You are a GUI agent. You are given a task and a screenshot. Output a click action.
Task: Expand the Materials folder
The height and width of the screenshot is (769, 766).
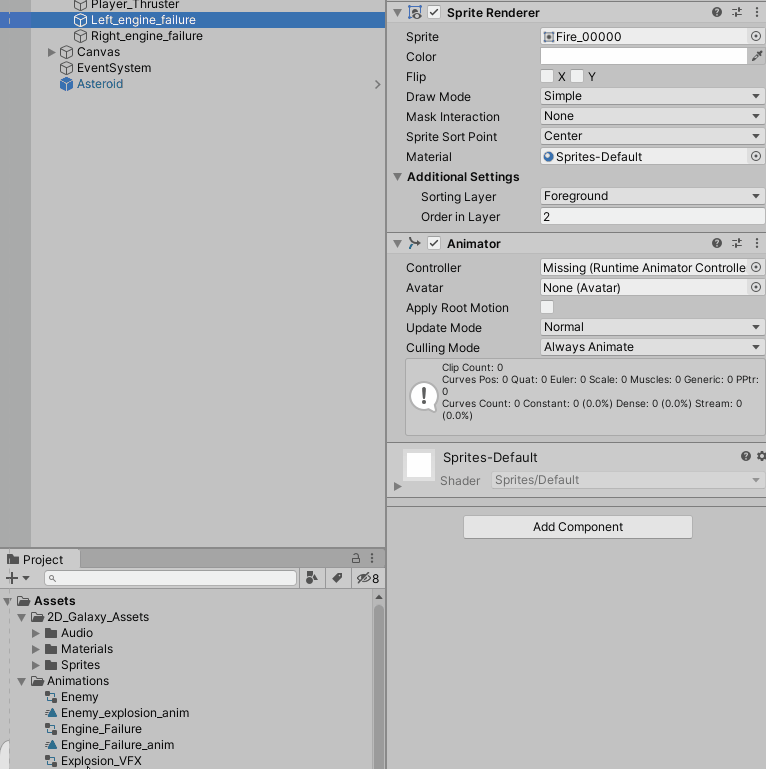pos(35,649)
